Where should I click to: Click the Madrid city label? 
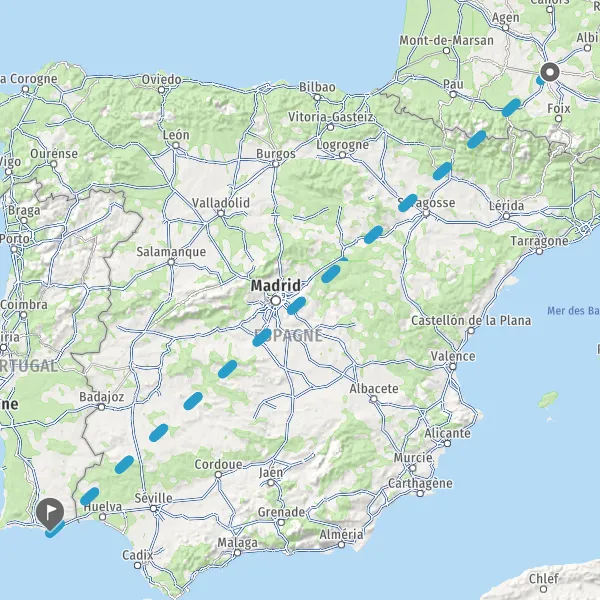click(276, 285)
